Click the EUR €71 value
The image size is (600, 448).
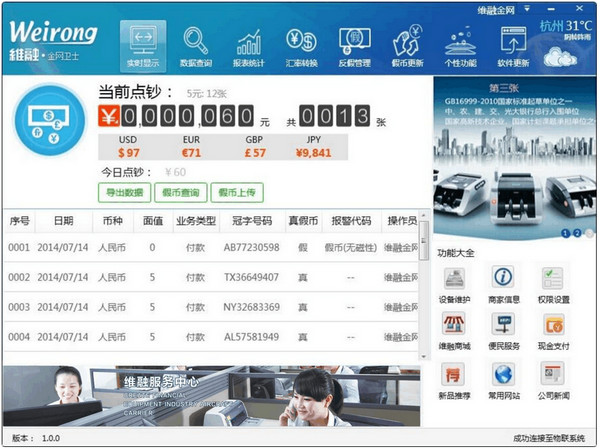(191, 153)
